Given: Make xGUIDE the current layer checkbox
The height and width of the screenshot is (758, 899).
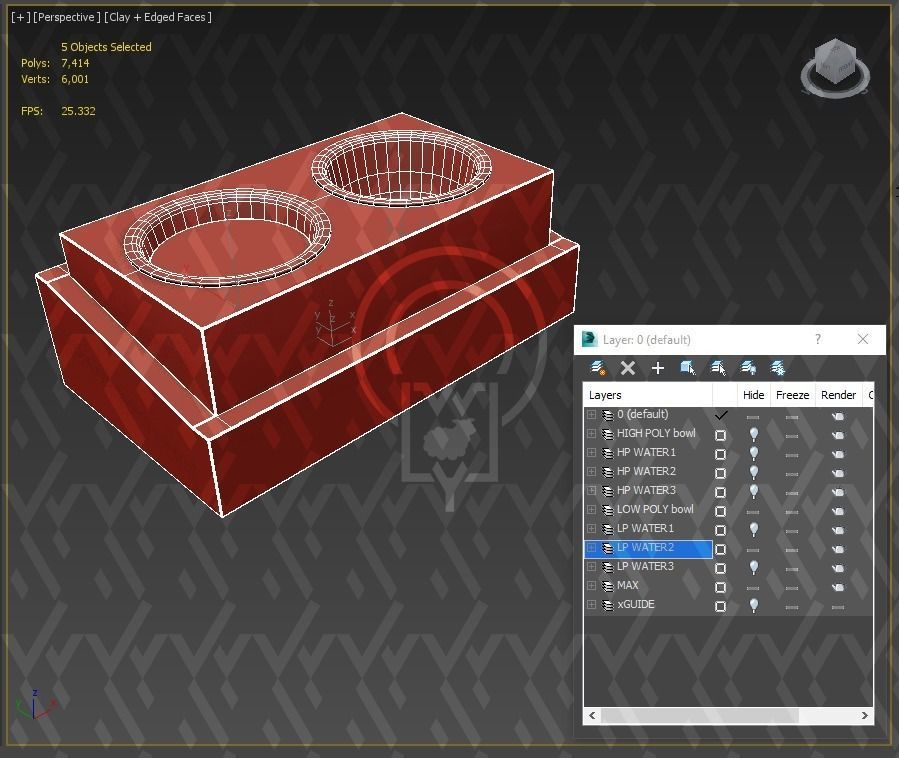Looking at the screenshot, I should (720, 606).
